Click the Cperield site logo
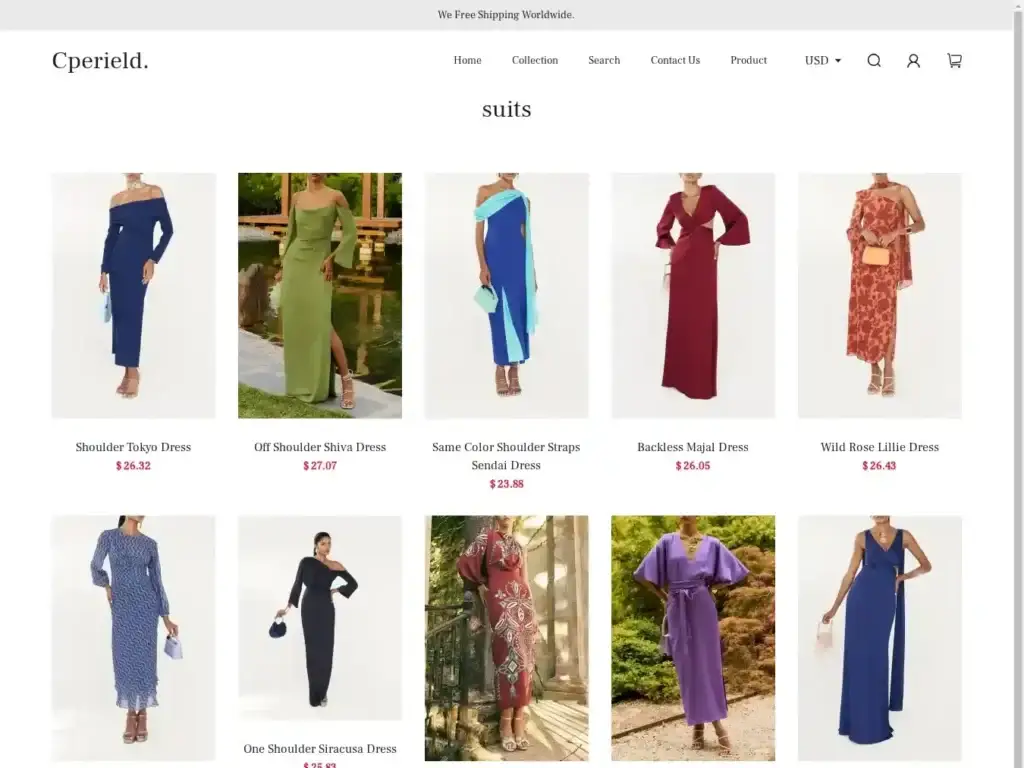Screen dimensions: 1024x768 click(99, 60)
